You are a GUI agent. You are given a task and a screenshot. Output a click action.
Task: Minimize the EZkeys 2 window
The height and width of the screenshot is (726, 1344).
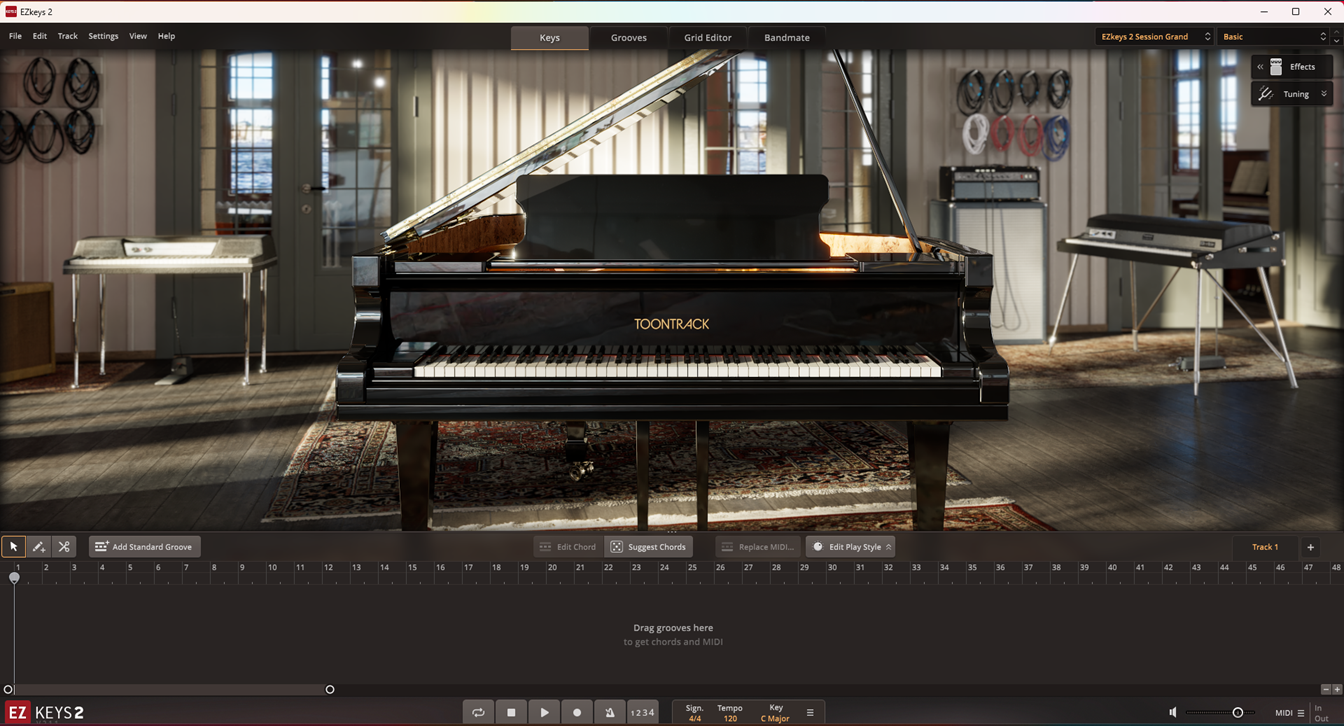click(x=1264, y=12)
